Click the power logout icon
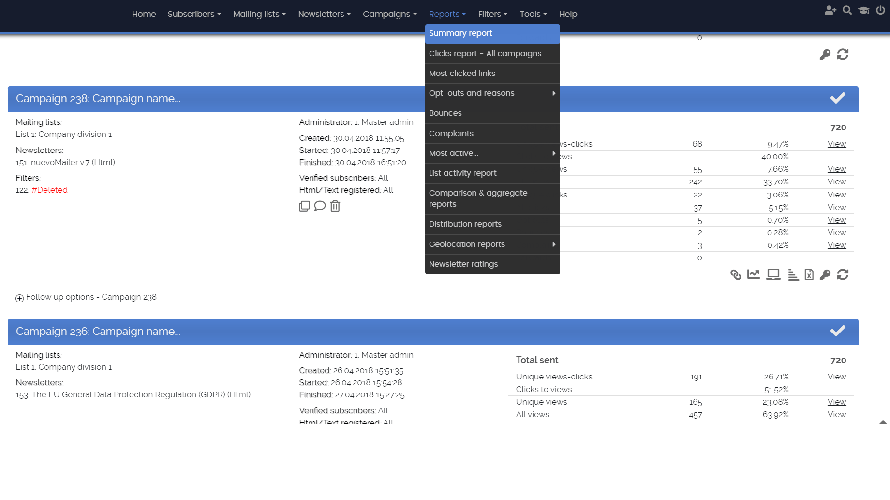 [879, 10]
